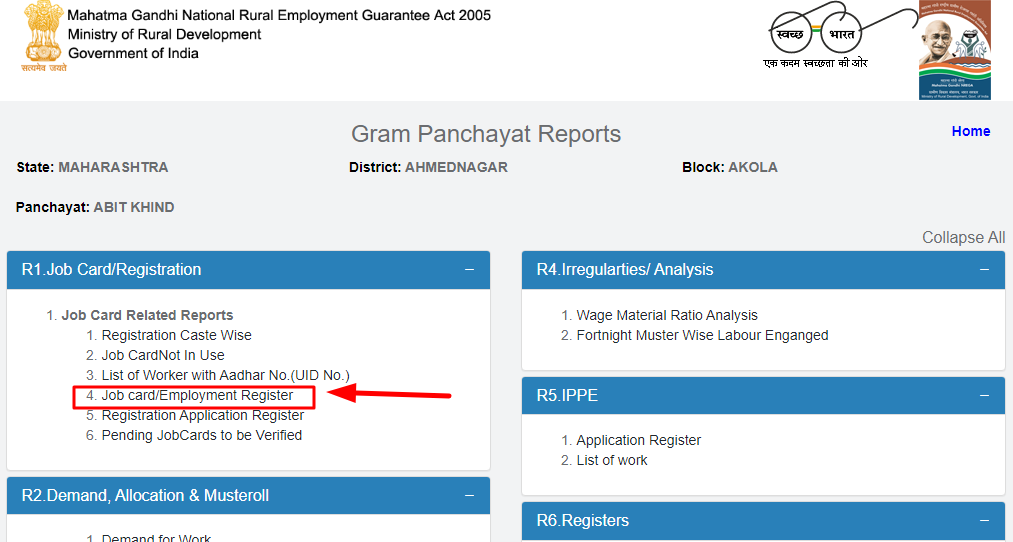
Task: Collapse the R2.Demand, Allocation & Musteroll panel minus
Action: 470,495
